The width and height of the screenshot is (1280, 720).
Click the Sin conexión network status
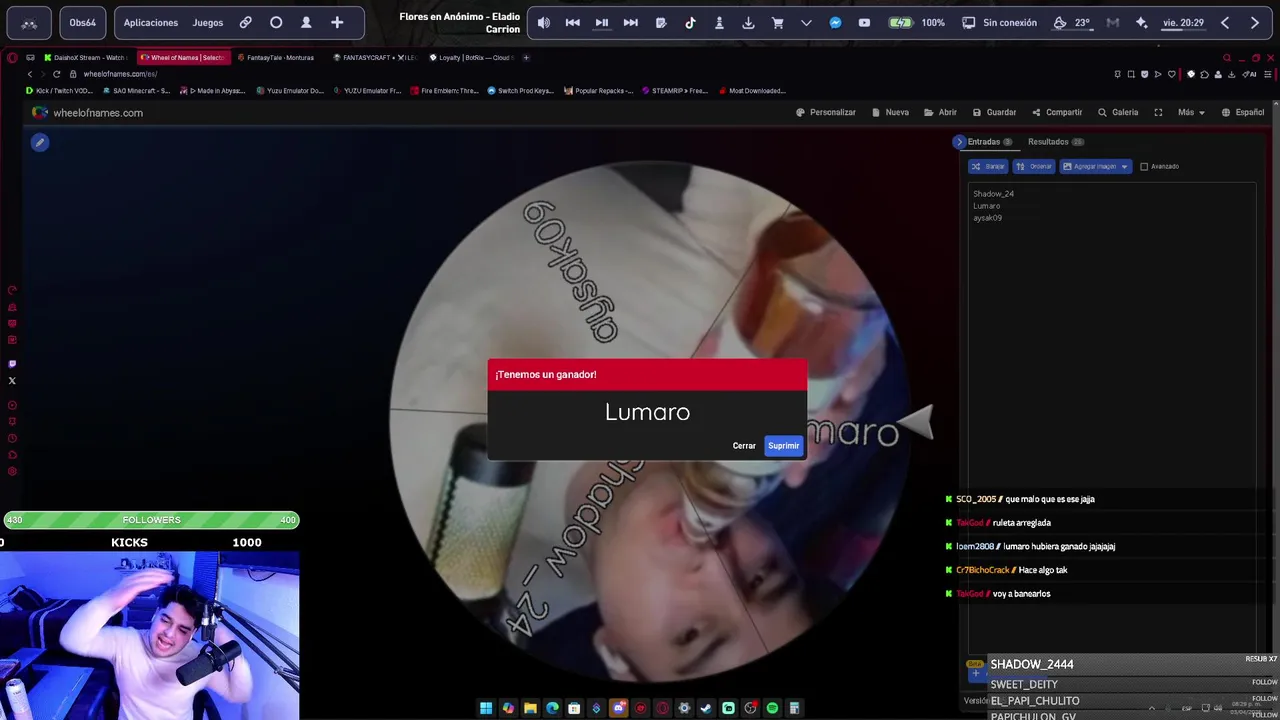(999, 23)
